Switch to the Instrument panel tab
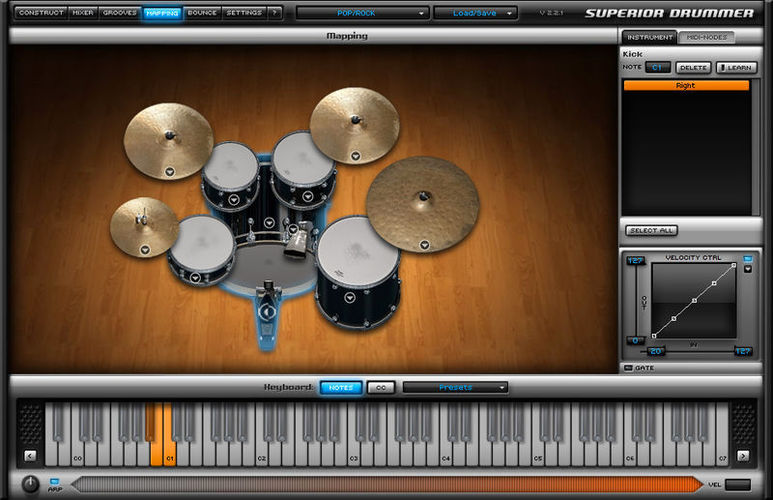 649,37
